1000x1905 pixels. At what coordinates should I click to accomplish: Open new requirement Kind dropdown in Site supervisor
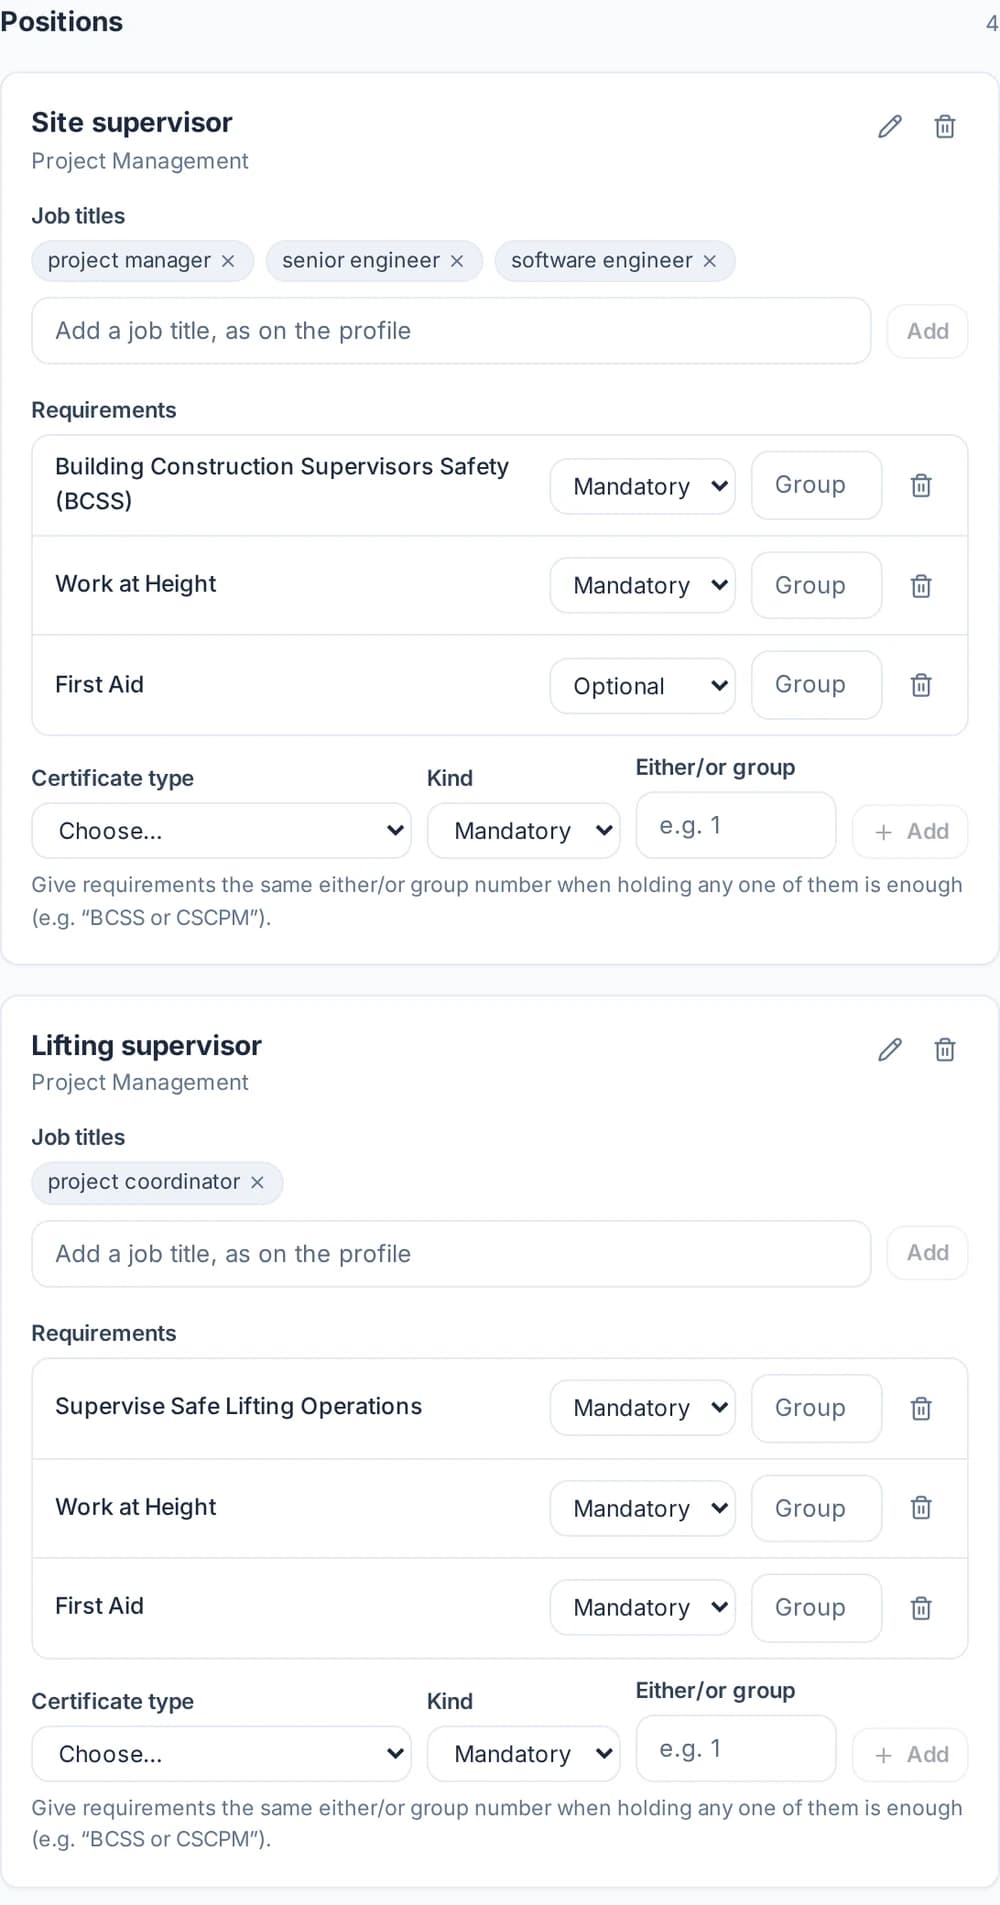523,830
